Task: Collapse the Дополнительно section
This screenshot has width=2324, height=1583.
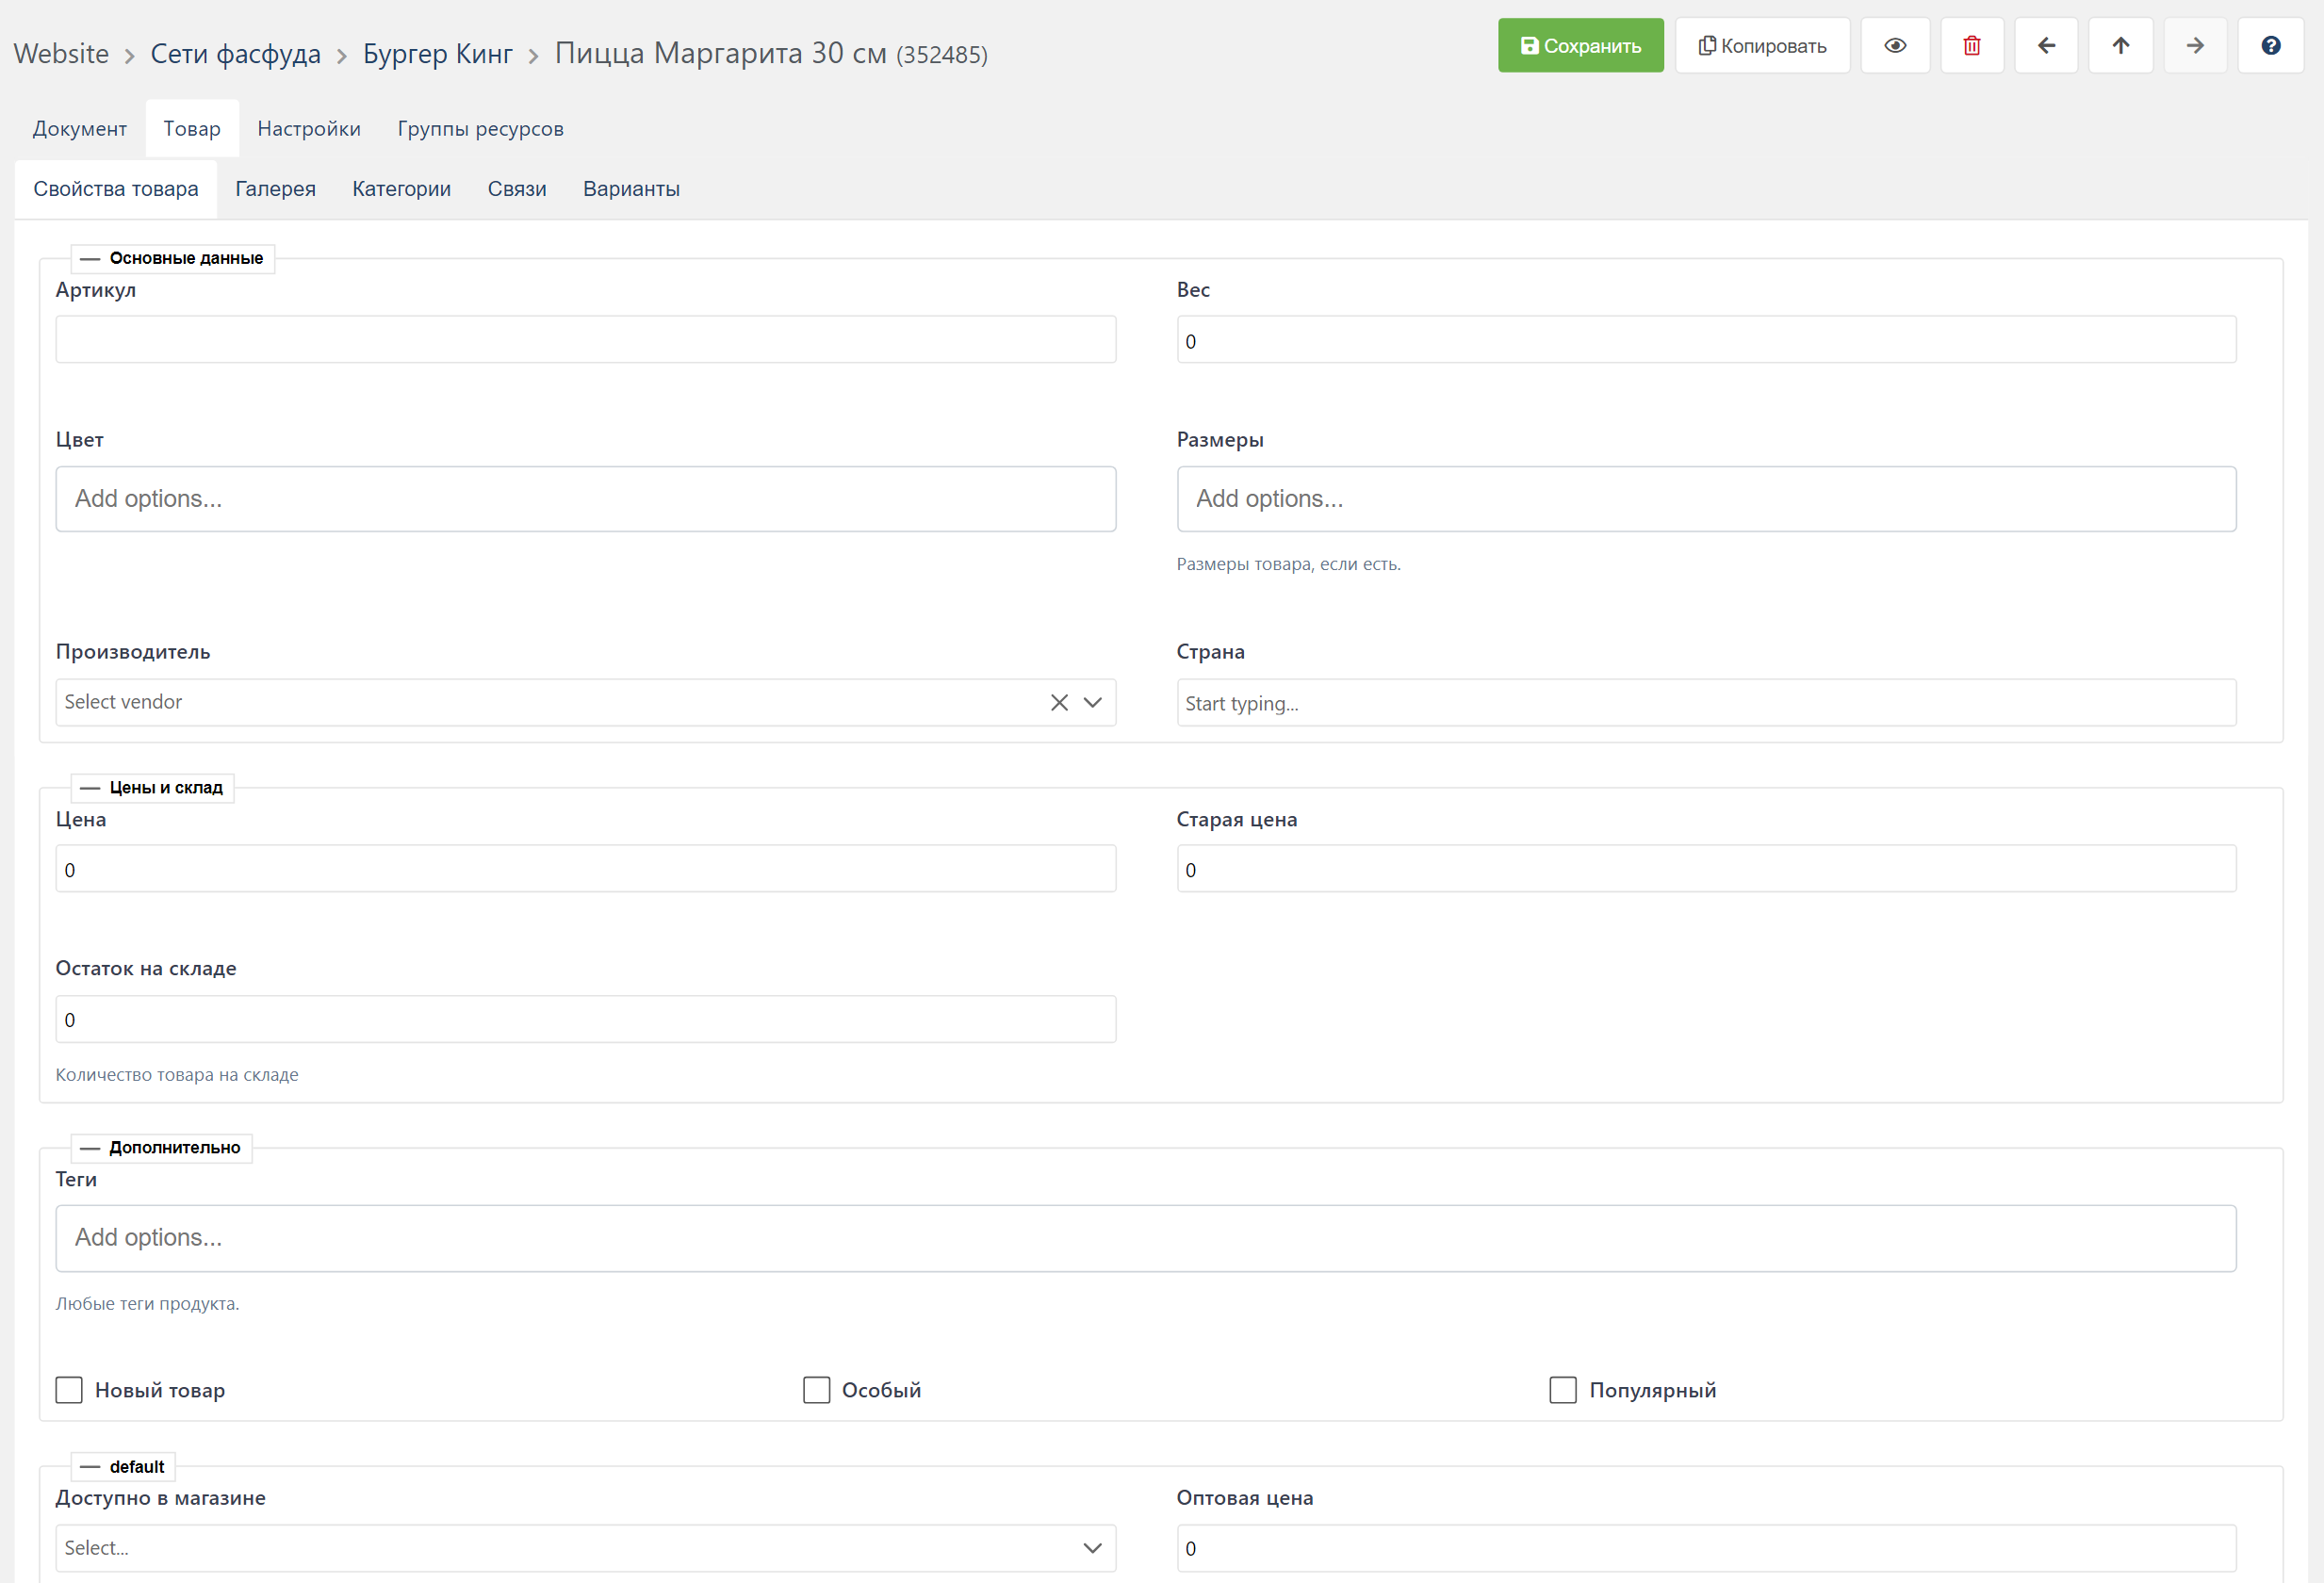Action: [90, 1148]
